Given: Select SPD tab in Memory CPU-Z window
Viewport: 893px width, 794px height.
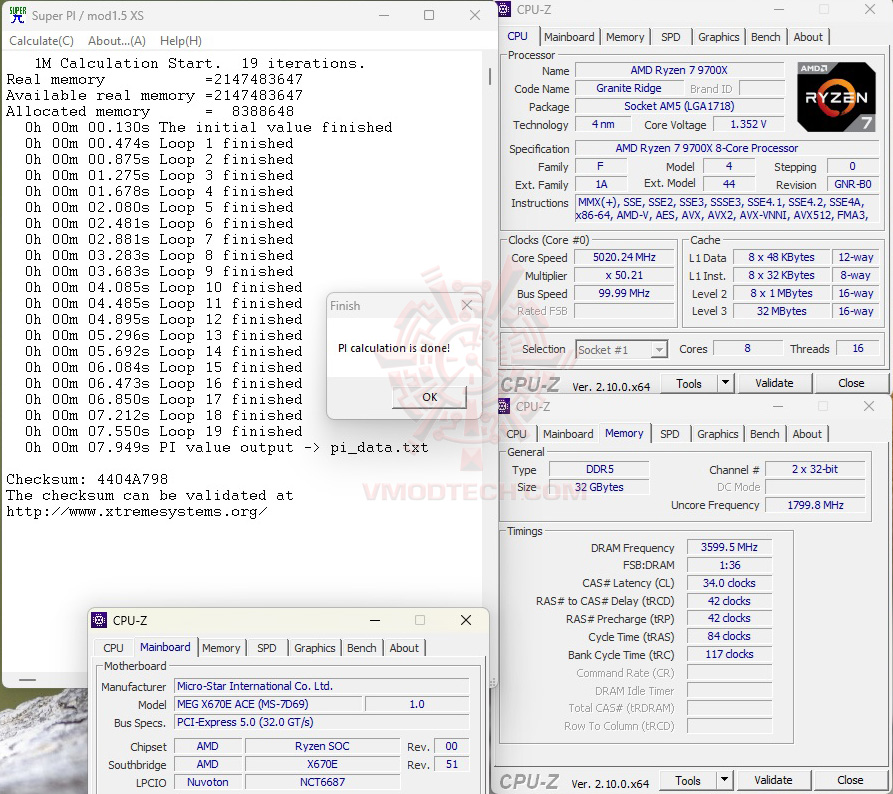Looking at the screenshot, I should 670,434.
